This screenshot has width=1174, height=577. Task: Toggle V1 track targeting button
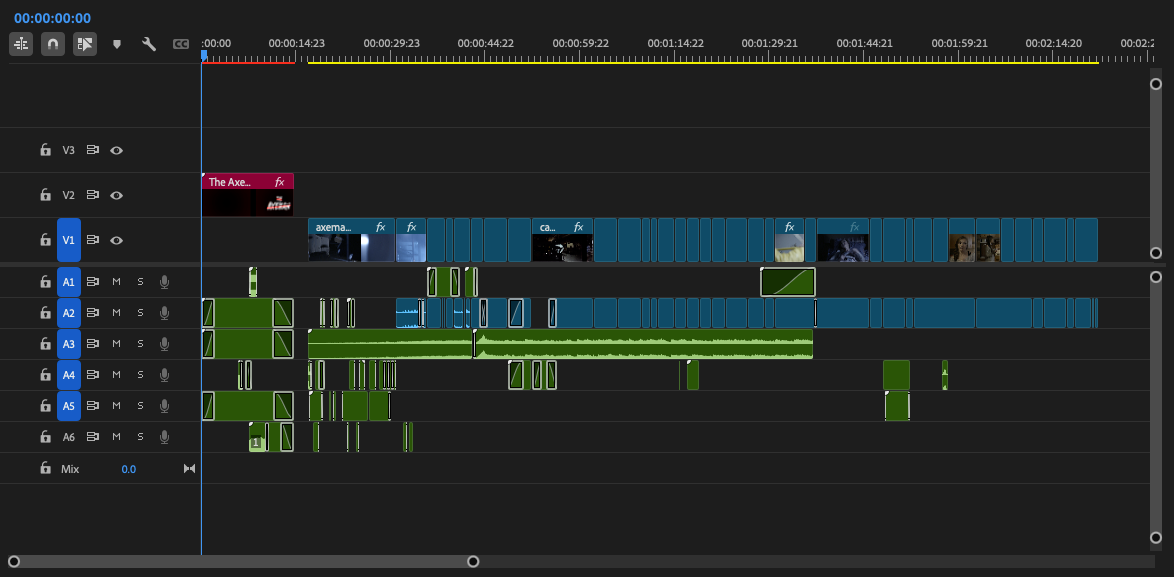coord(69,240)
